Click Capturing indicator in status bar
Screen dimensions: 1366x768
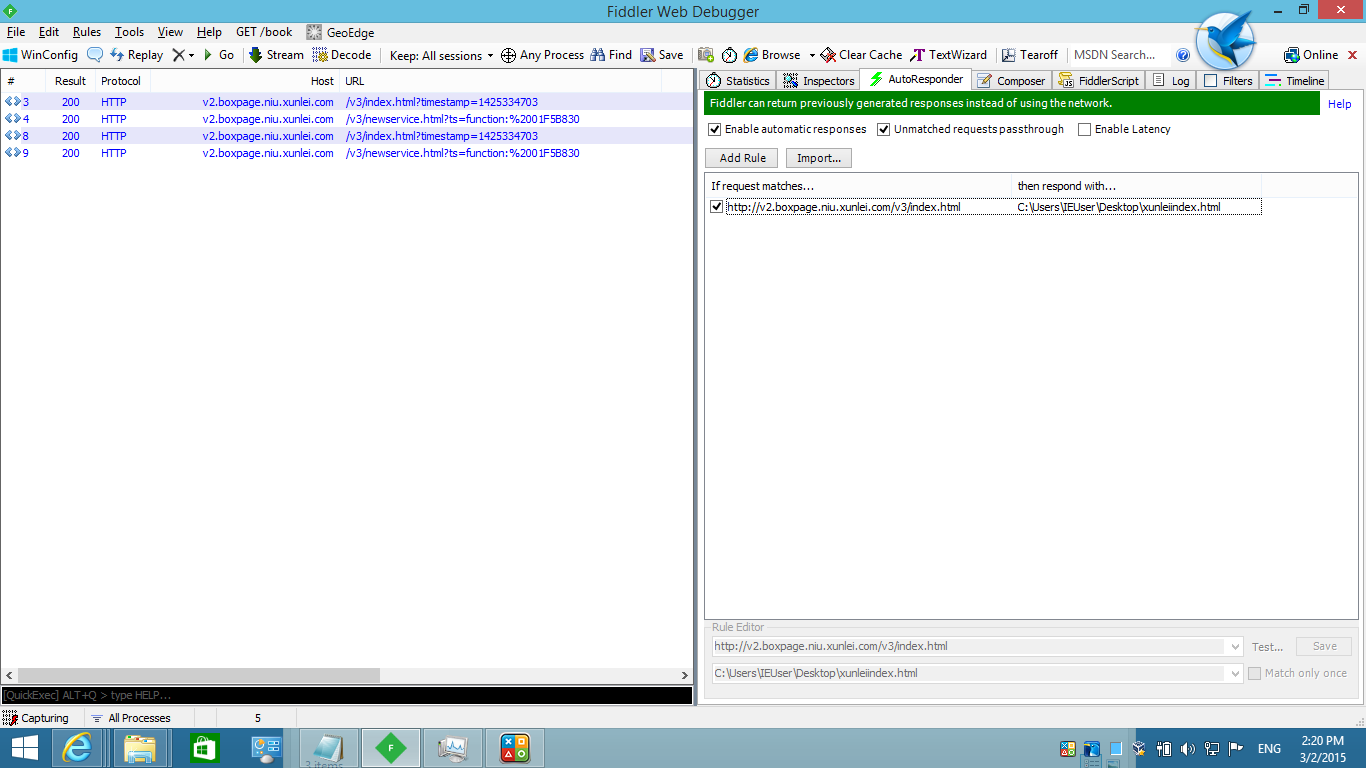point(36,718)
